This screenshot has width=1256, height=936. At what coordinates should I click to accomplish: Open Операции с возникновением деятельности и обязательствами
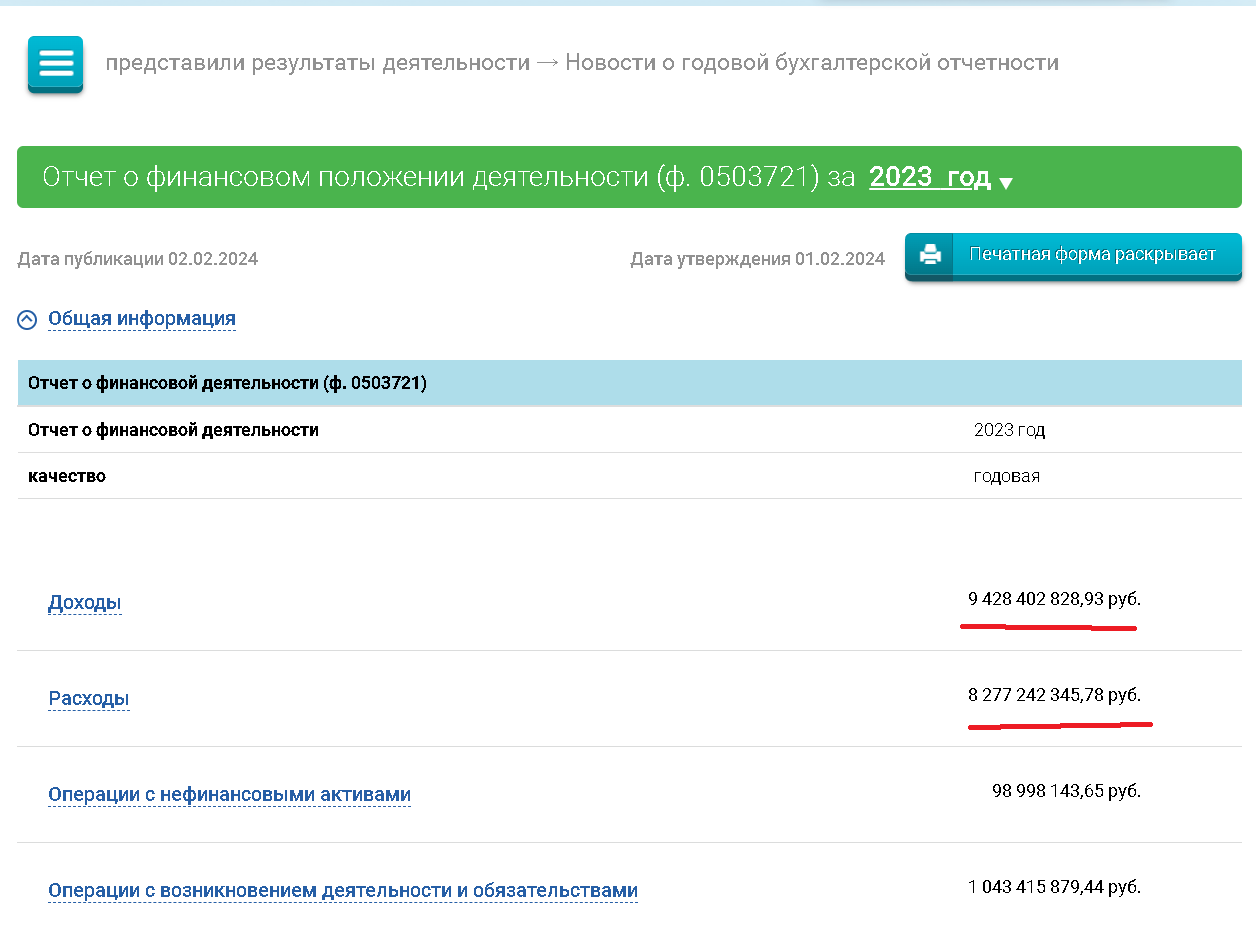342,891
